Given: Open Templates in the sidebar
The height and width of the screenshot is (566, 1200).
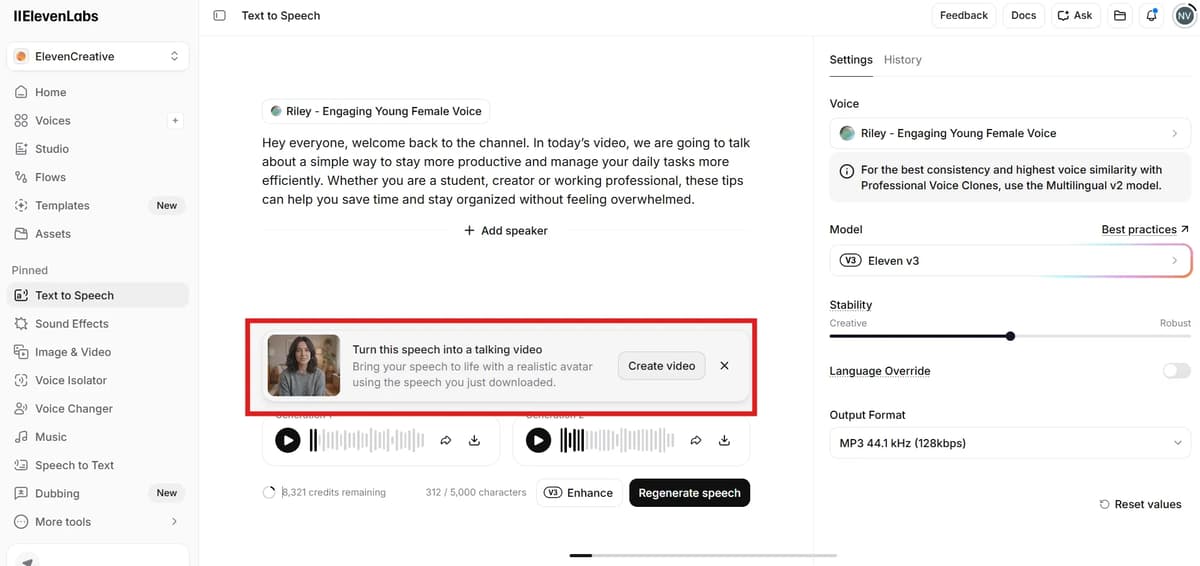Looking at the screenshot, I should coord(97,206).
